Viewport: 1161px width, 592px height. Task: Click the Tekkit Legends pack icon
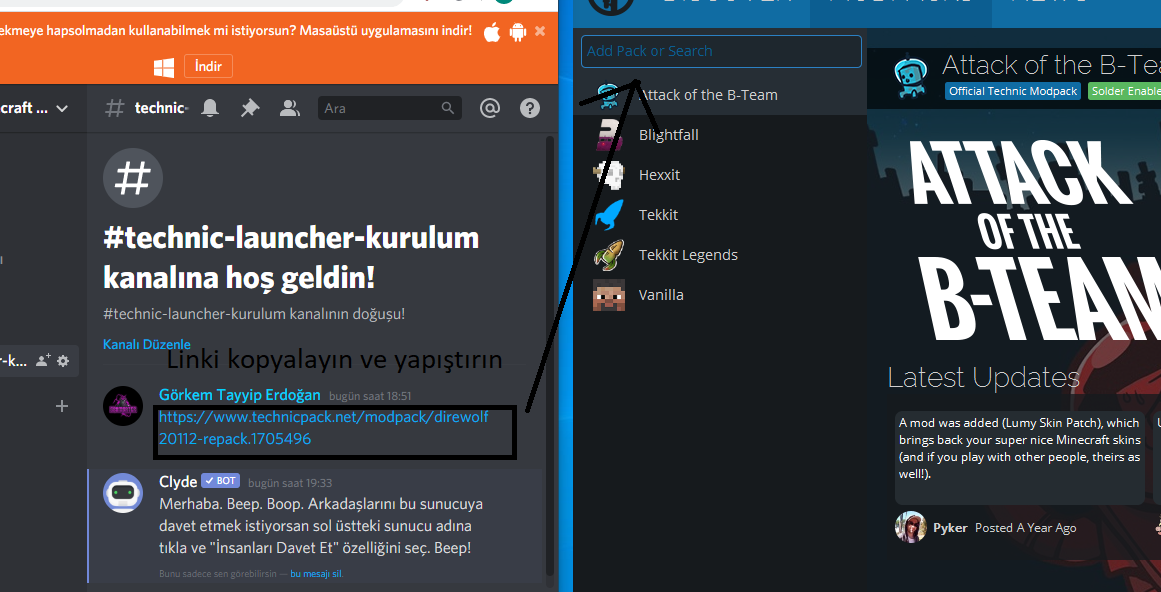coord(609,255)
